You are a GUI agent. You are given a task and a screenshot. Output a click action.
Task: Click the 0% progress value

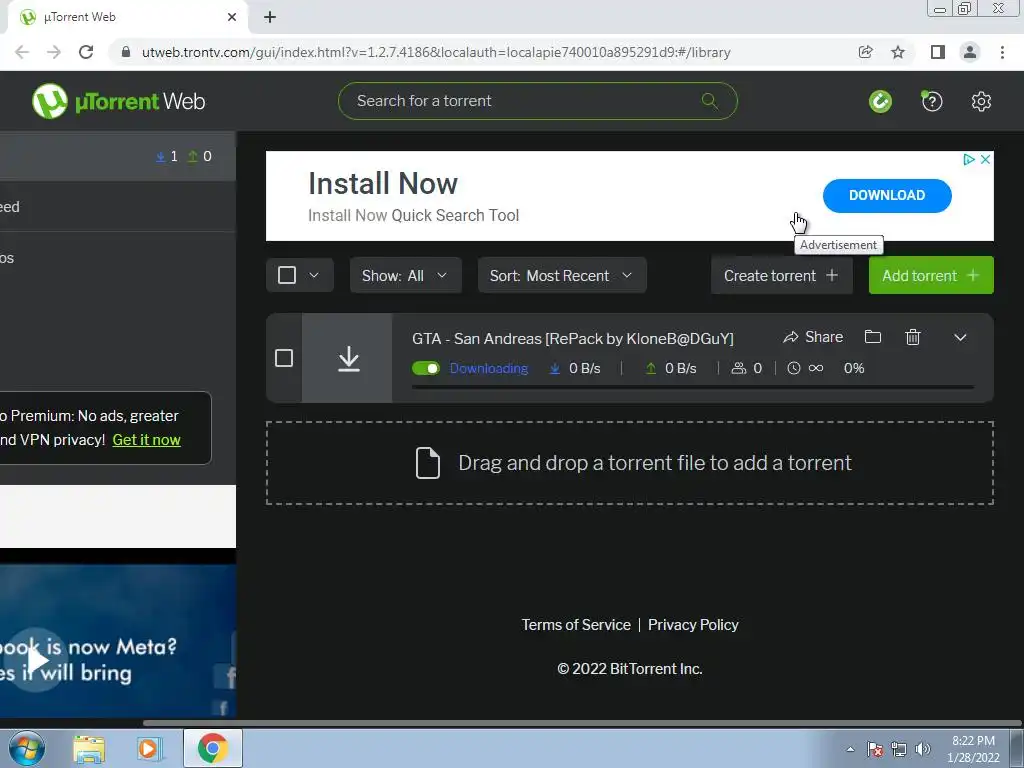click(854, 368)
